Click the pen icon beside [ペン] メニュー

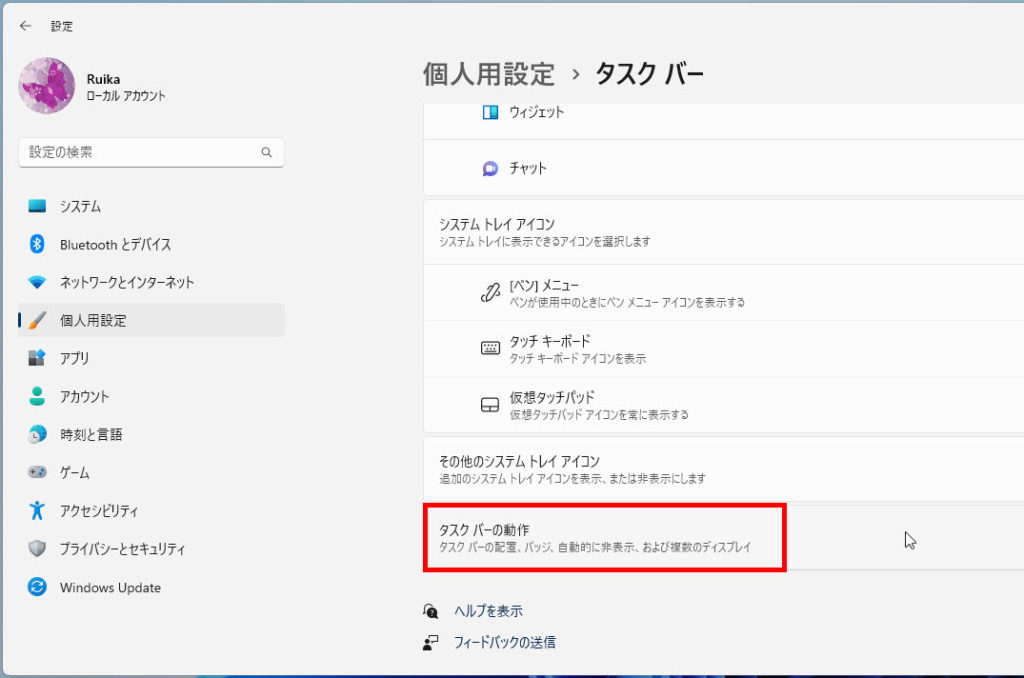[x=490, y=292]
